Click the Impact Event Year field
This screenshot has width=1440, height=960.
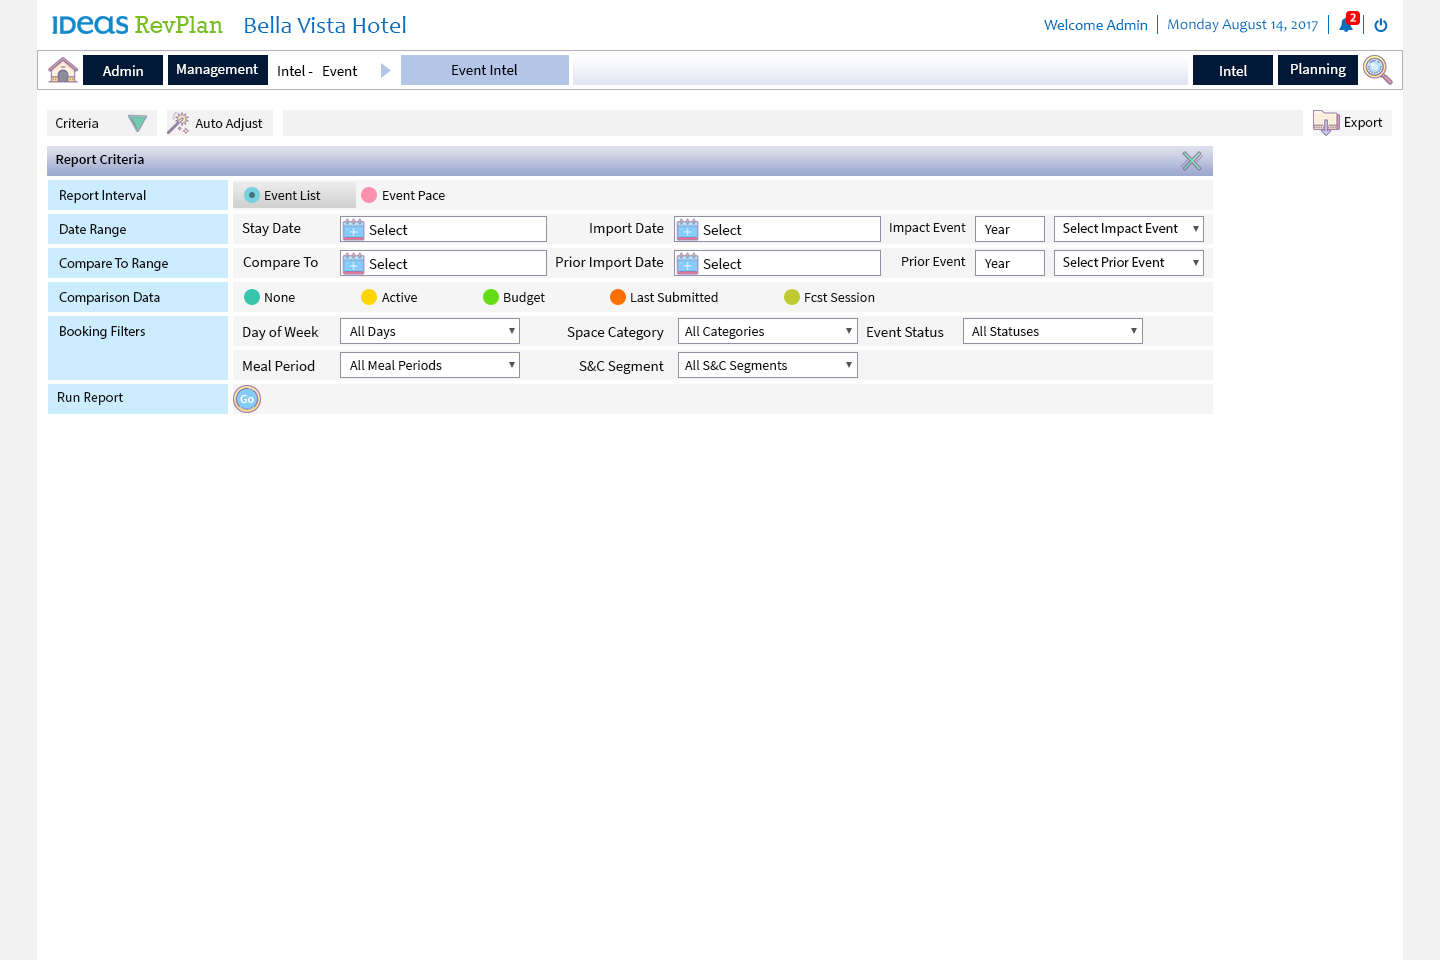[x=1009, y=229]
